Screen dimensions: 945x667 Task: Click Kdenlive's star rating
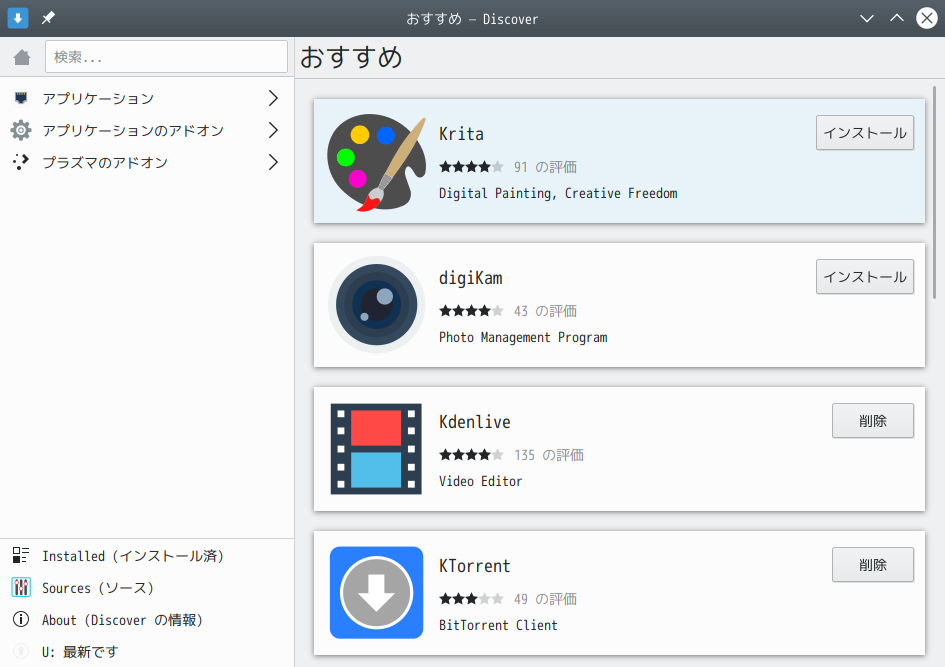(x=471, y=455)
